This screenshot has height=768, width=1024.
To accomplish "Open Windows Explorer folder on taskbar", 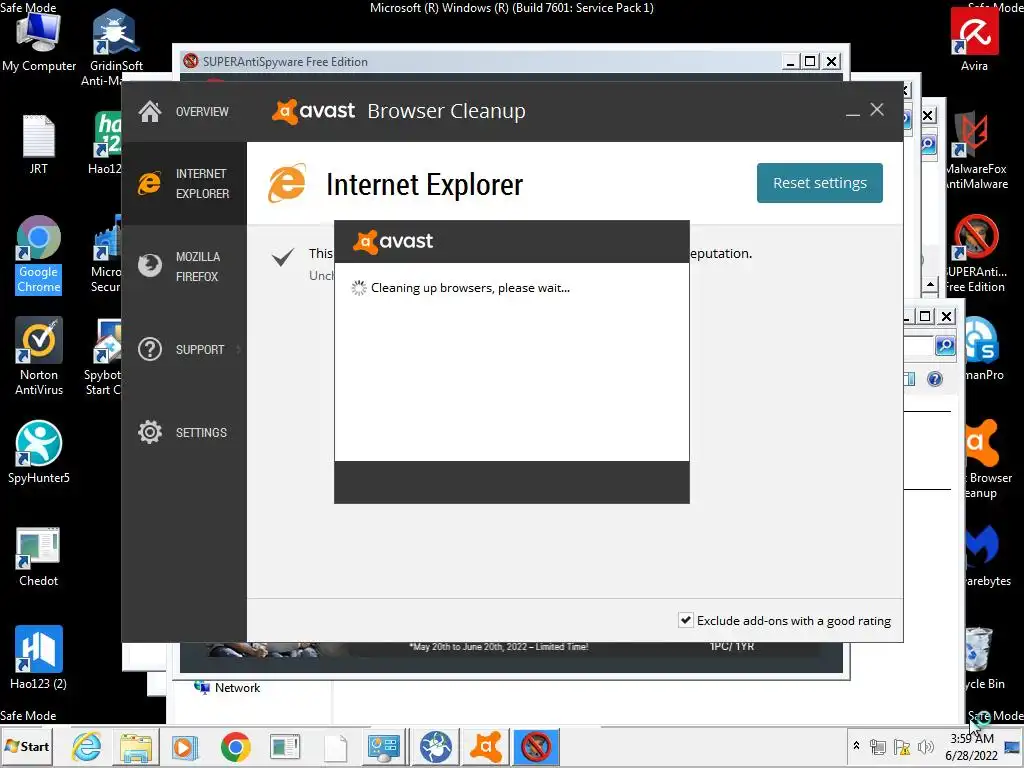I will pos(136,746).
